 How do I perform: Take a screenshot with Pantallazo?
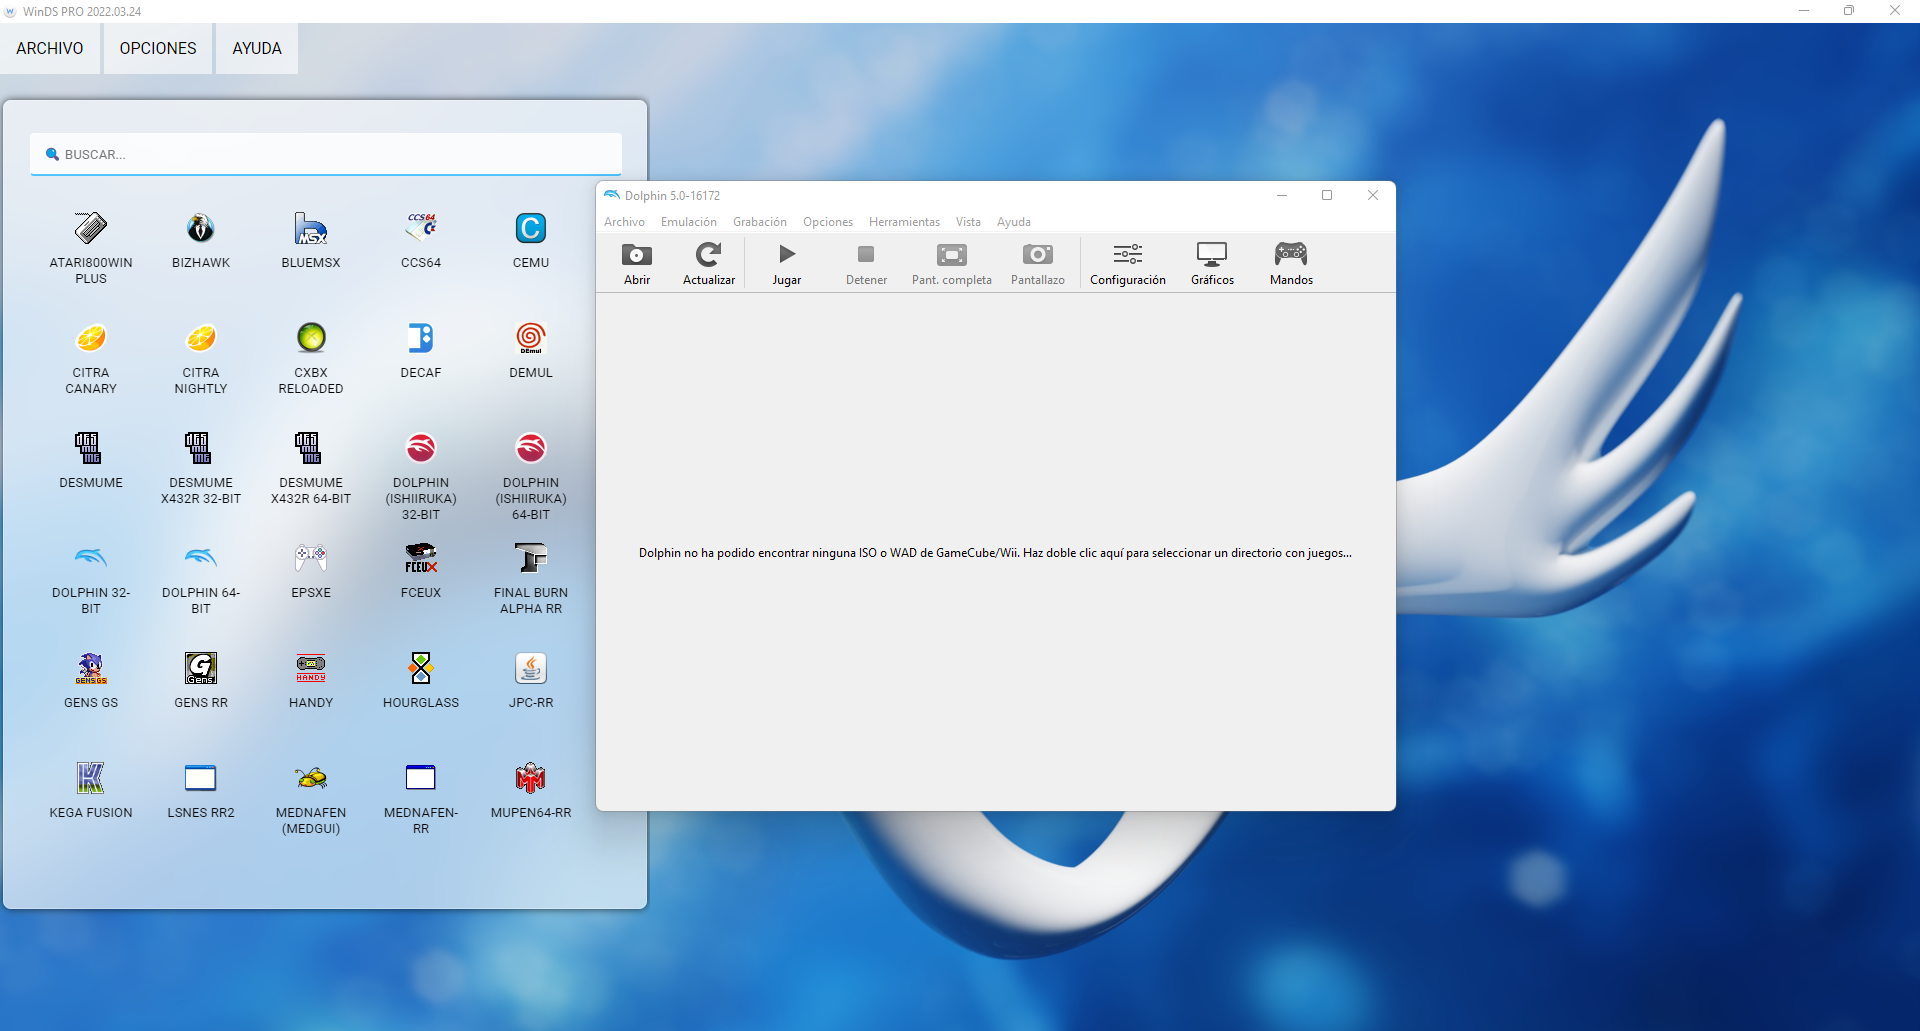pyautogui.click(x=1038, y=264)
